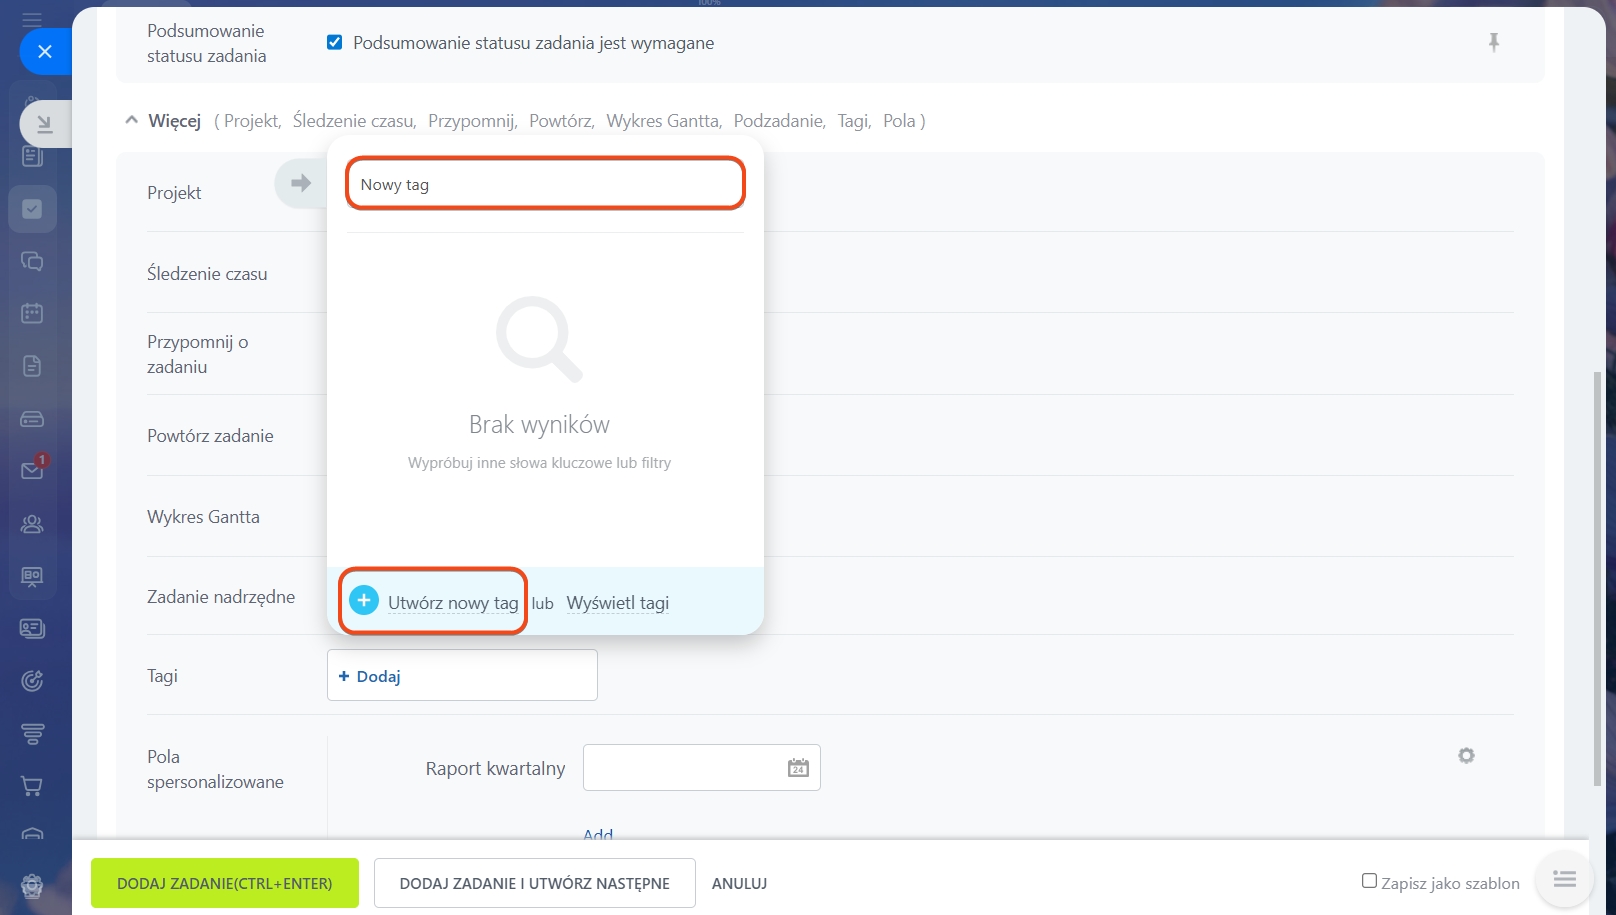Open custom fields gear settings
Viewport: 1616px width, 915px height.
(1466, 756)
